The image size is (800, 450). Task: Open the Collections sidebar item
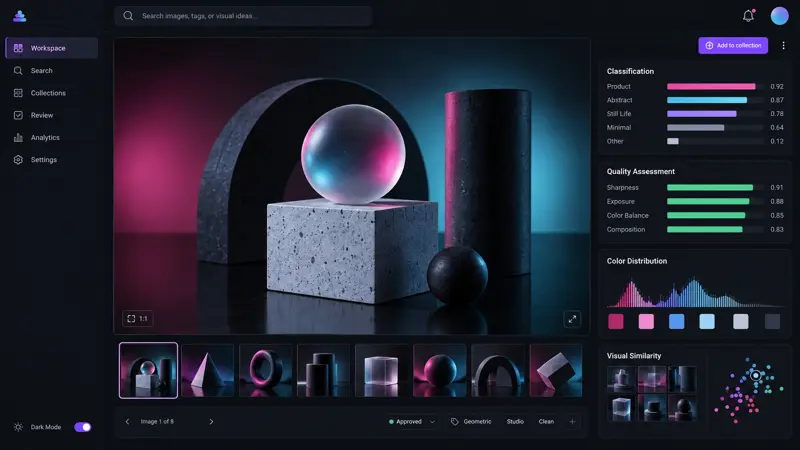point(52,93)
